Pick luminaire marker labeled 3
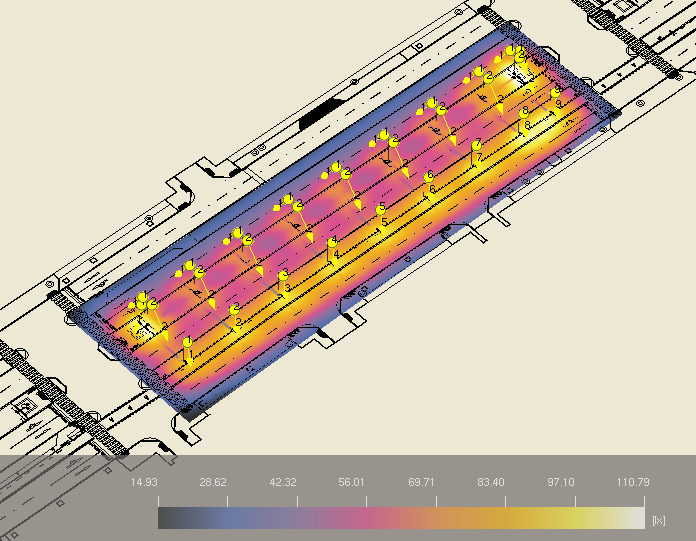This screenshot has width=696, height=541. (284, 276)
